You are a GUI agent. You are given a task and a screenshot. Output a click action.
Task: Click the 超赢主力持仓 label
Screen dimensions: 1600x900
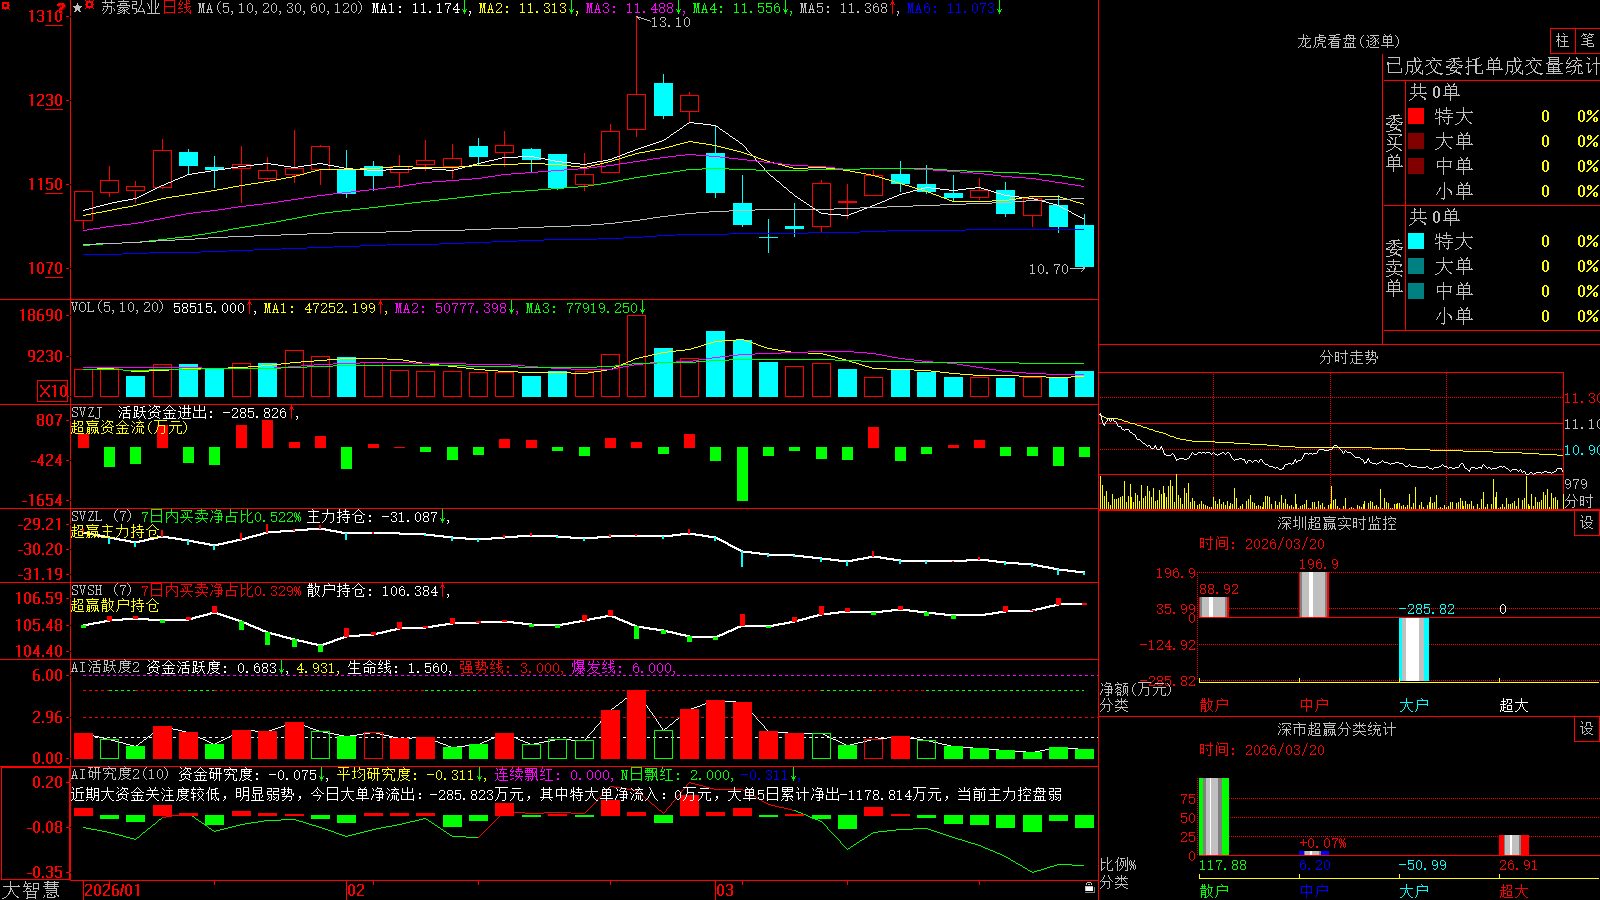(x=115, y=531)
